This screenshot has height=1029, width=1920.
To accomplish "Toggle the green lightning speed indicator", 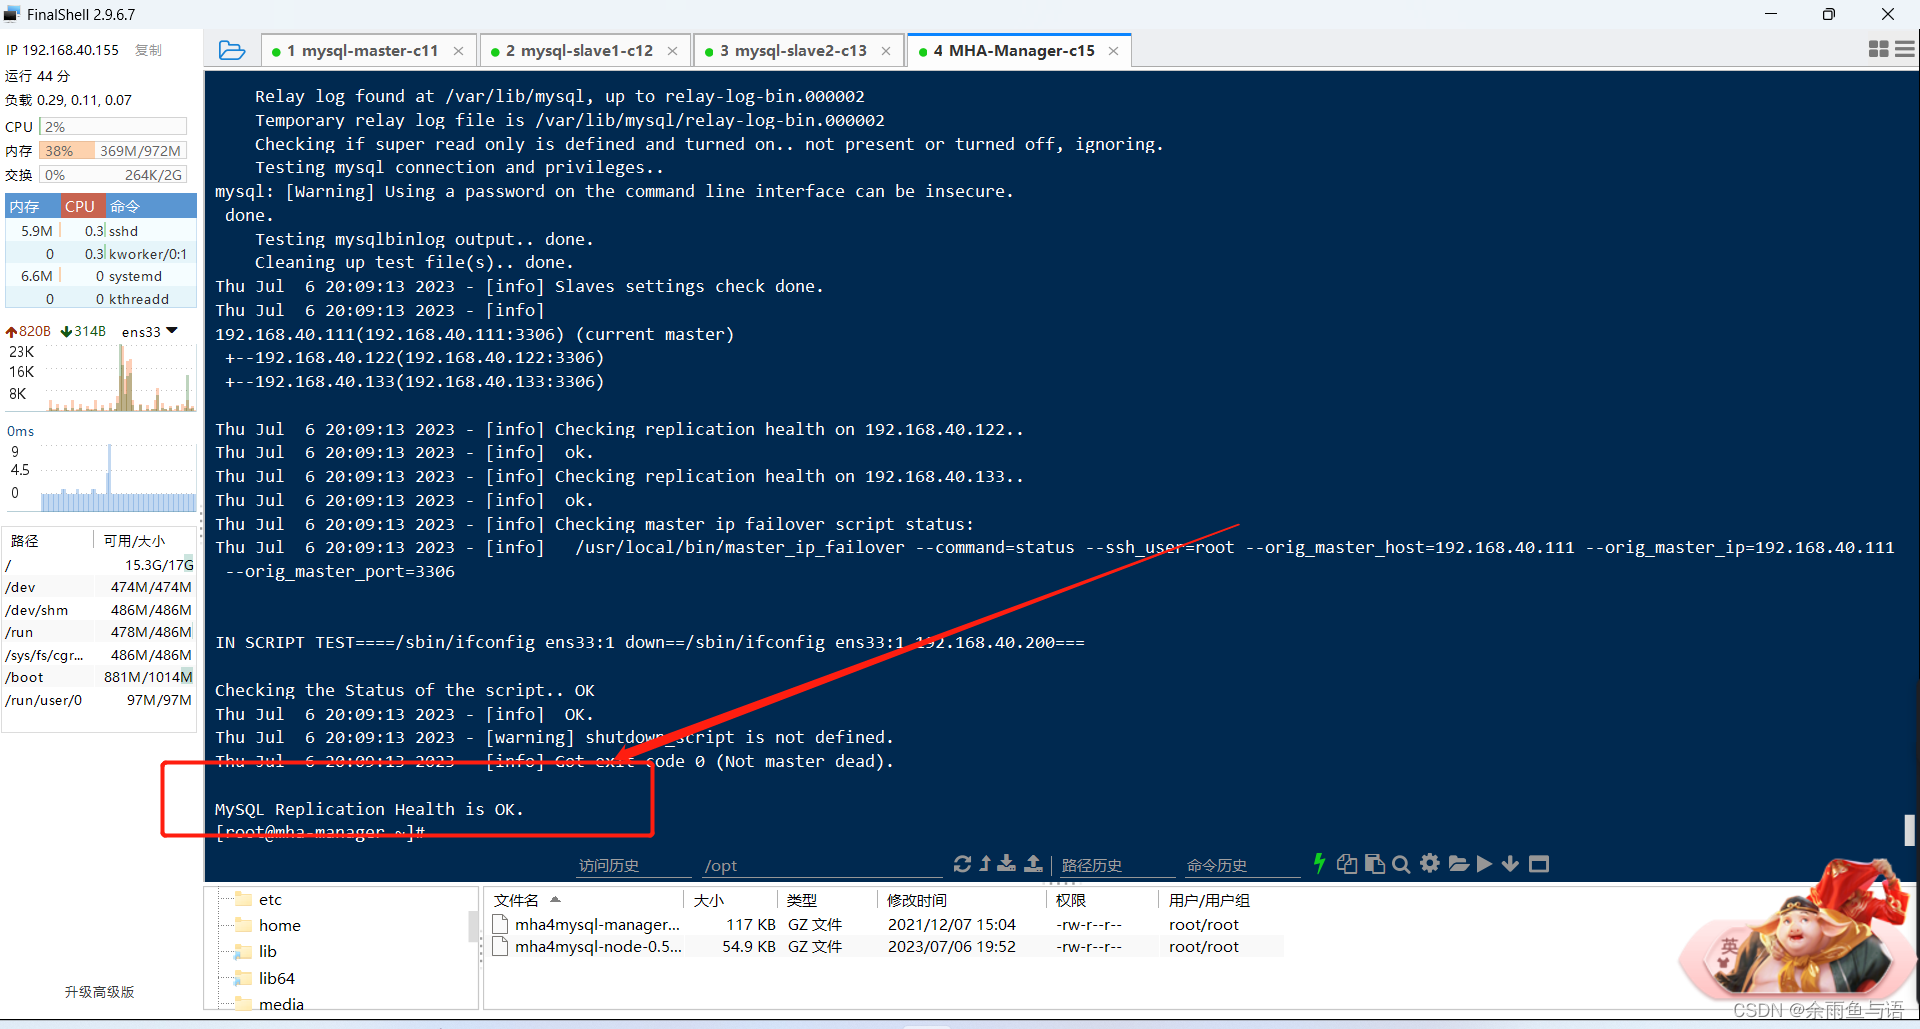I will [x=1320, y=864].
